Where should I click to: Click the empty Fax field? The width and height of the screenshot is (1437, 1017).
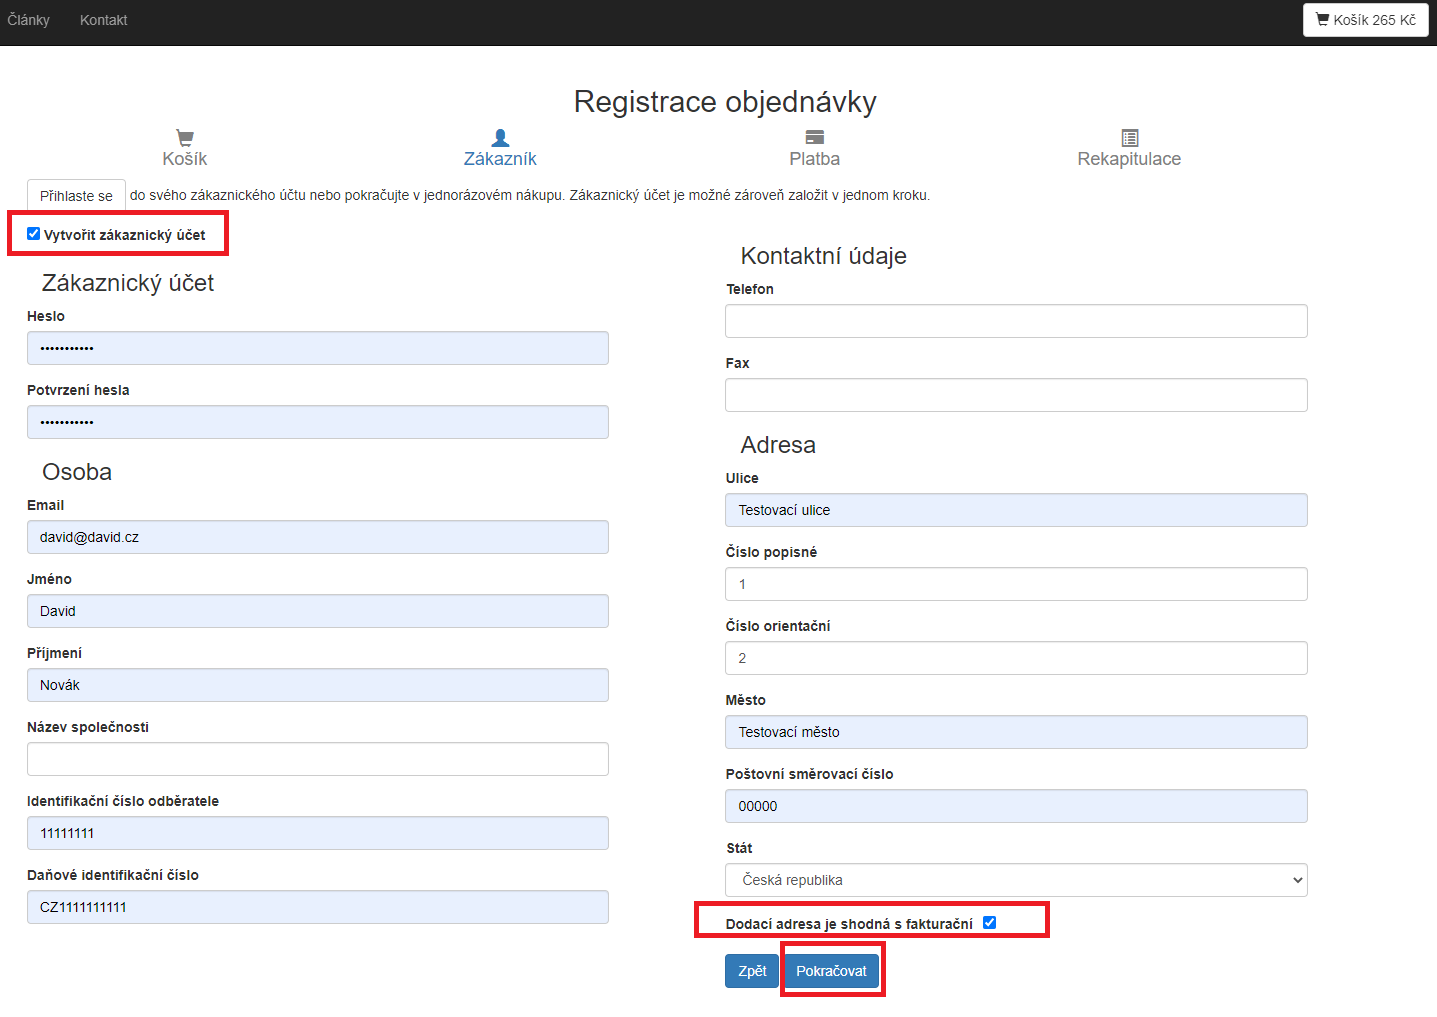pos(1016,395)
